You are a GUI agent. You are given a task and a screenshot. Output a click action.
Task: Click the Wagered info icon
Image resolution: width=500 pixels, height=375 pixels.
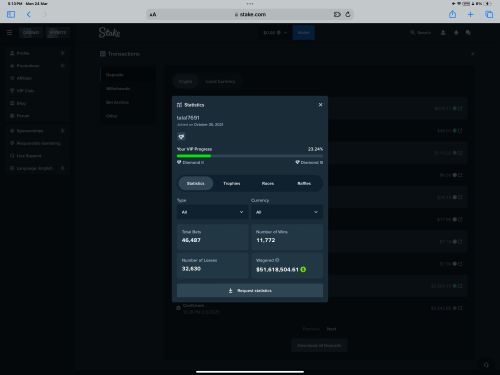coord(277,260)
